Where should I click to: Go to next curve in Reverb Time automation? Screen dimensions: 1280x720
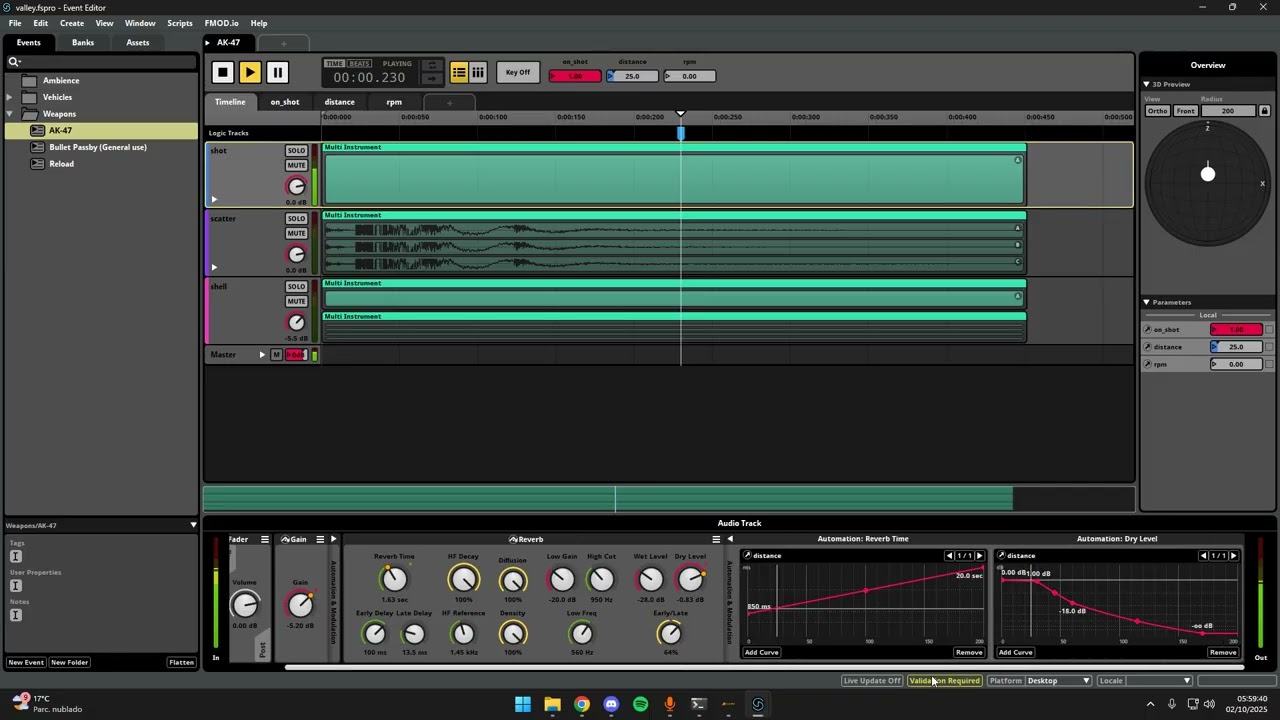(979, 556)
